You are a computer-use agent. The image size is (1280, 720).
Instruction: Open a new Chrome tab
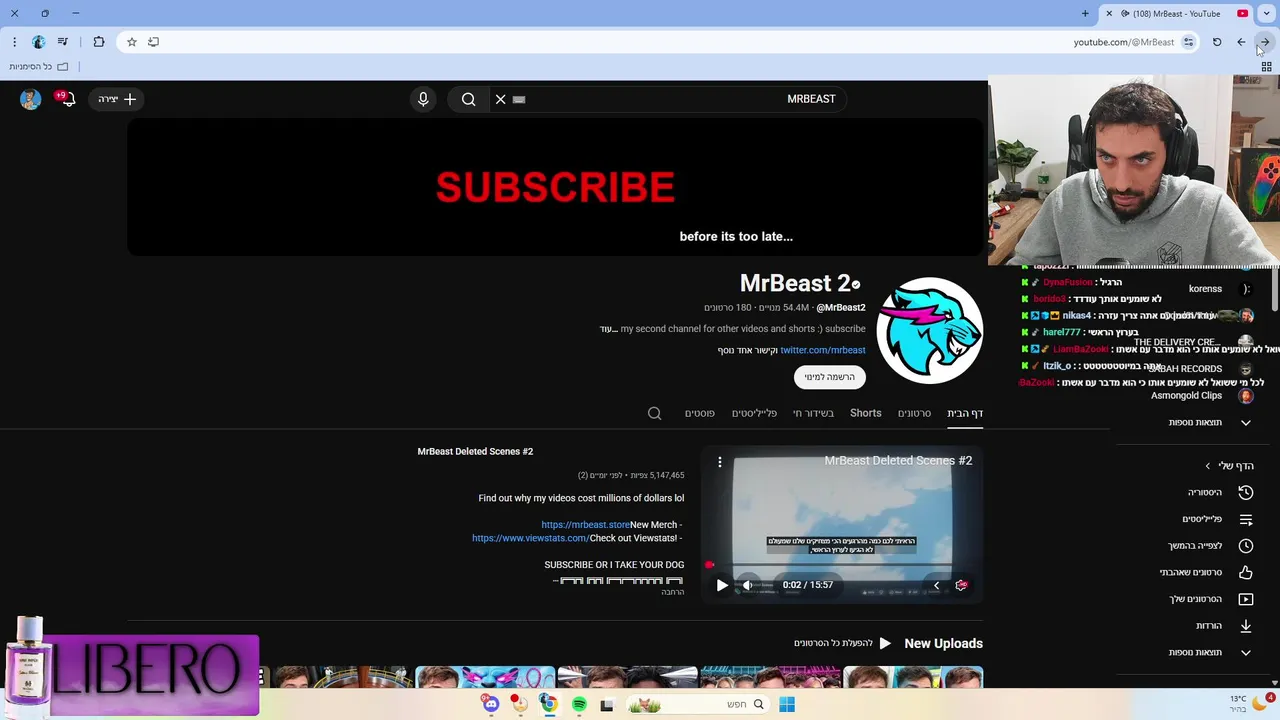[x=1085, y=13]
